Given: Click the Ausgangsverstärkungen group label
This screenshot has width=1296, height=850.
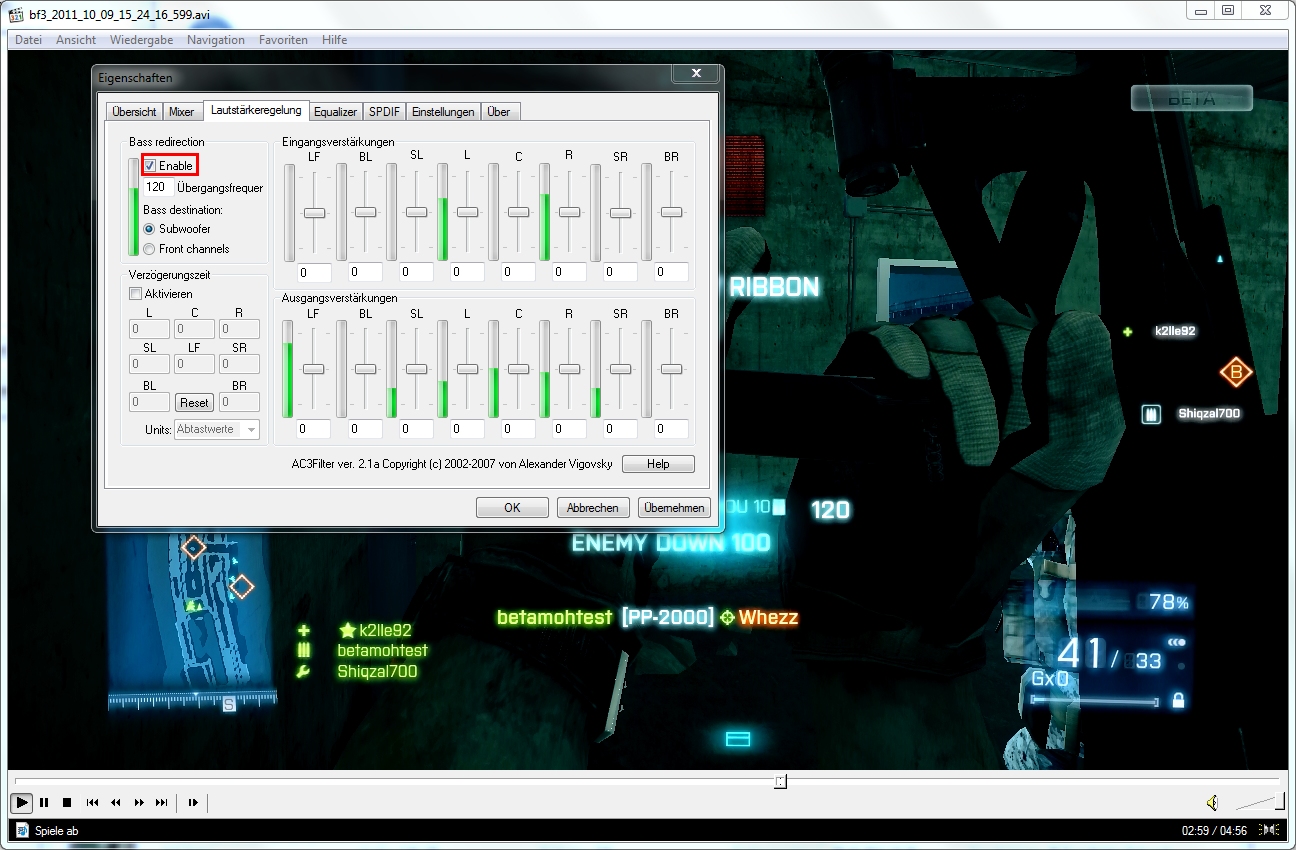Looking at the screenshot, I should [x=339, y=298].
